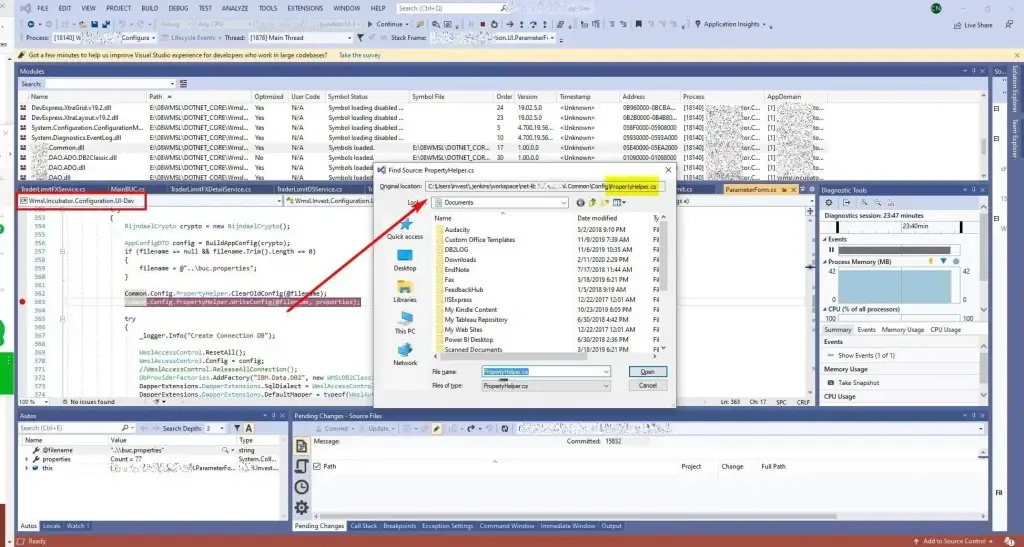
Task: Collapse the Process Memory graph section
Action: [x=825, y=262]
